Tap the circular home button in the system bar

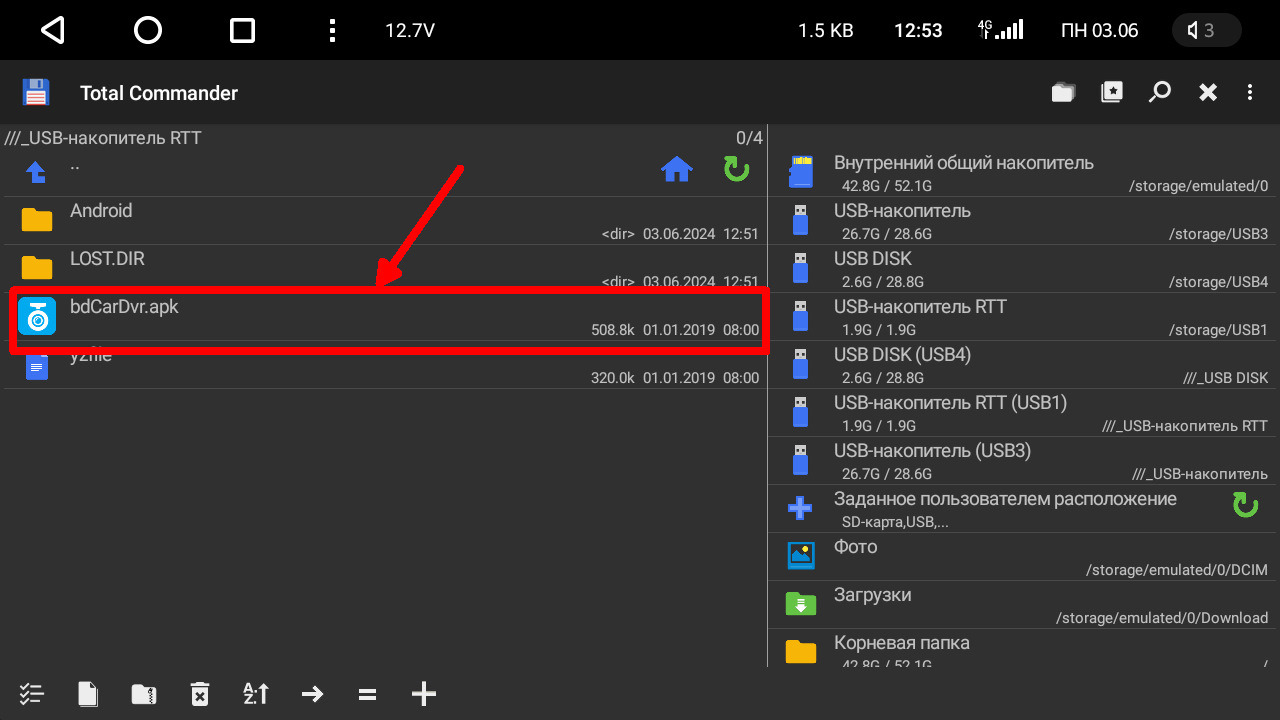coord(148,31)
